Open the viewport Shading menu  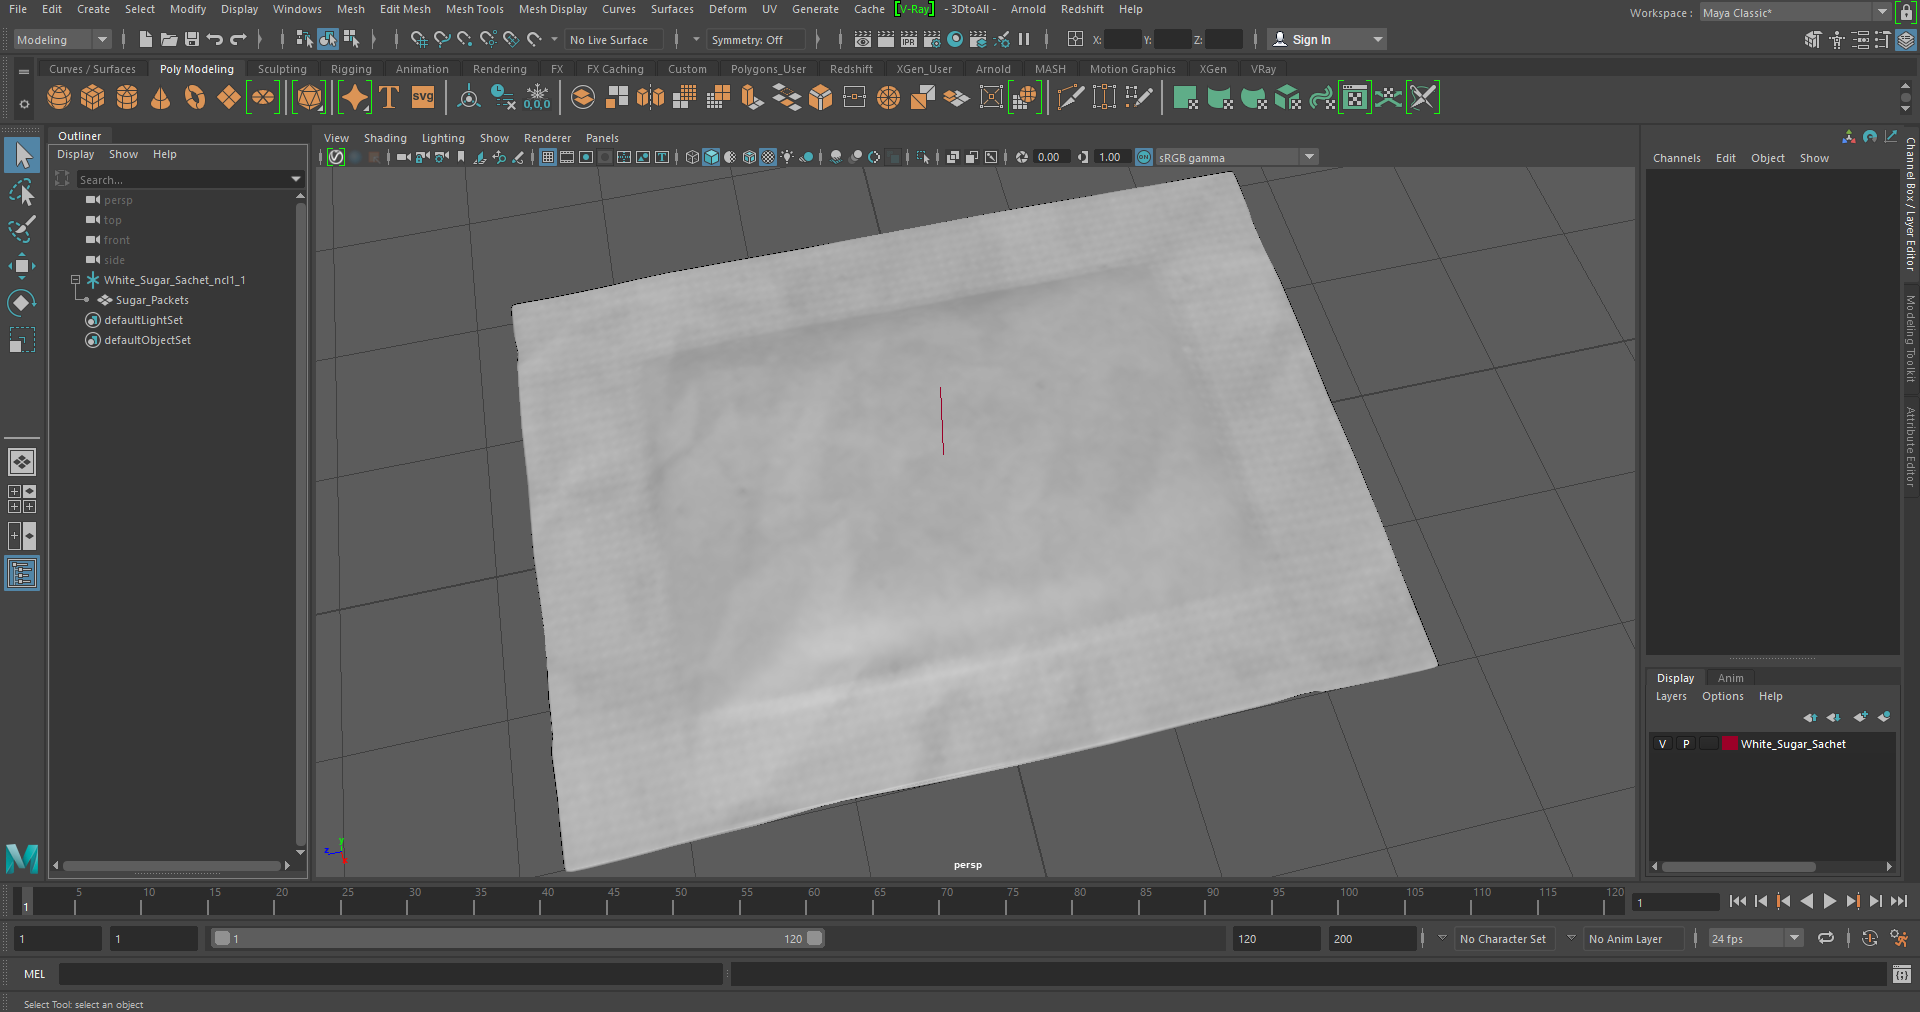click(385, 138)
